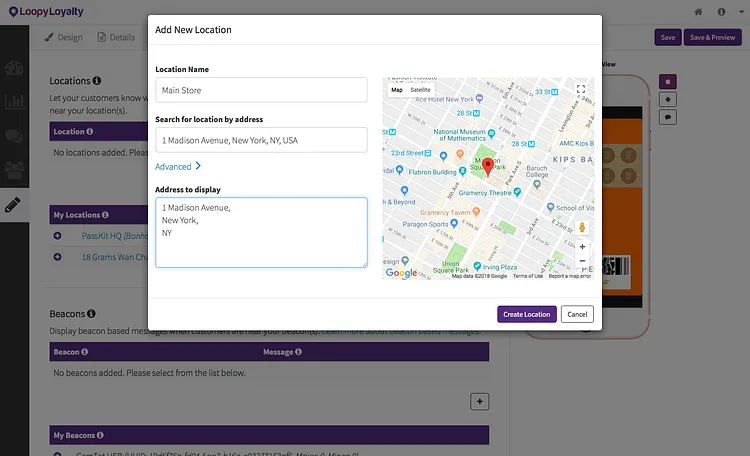Screen dimensions: 750x456
Task: Edit the Location Name field
Action: [x=261, y=90]
